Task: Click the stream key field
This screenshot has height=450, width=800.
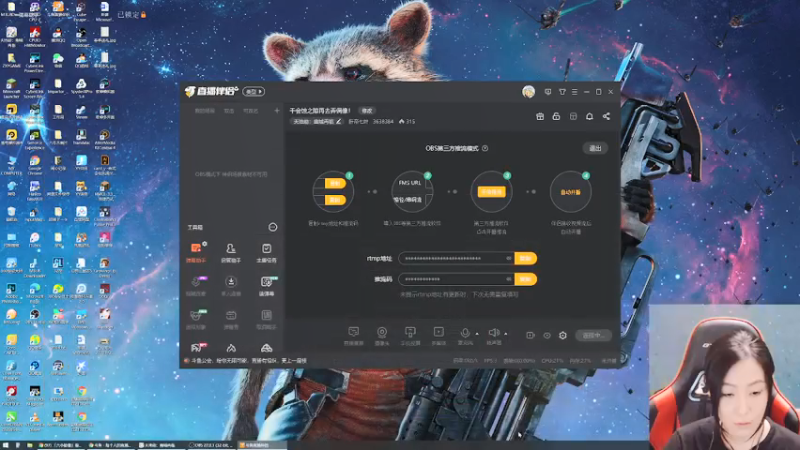Action: pyautogui.click(x=456, y=279)
